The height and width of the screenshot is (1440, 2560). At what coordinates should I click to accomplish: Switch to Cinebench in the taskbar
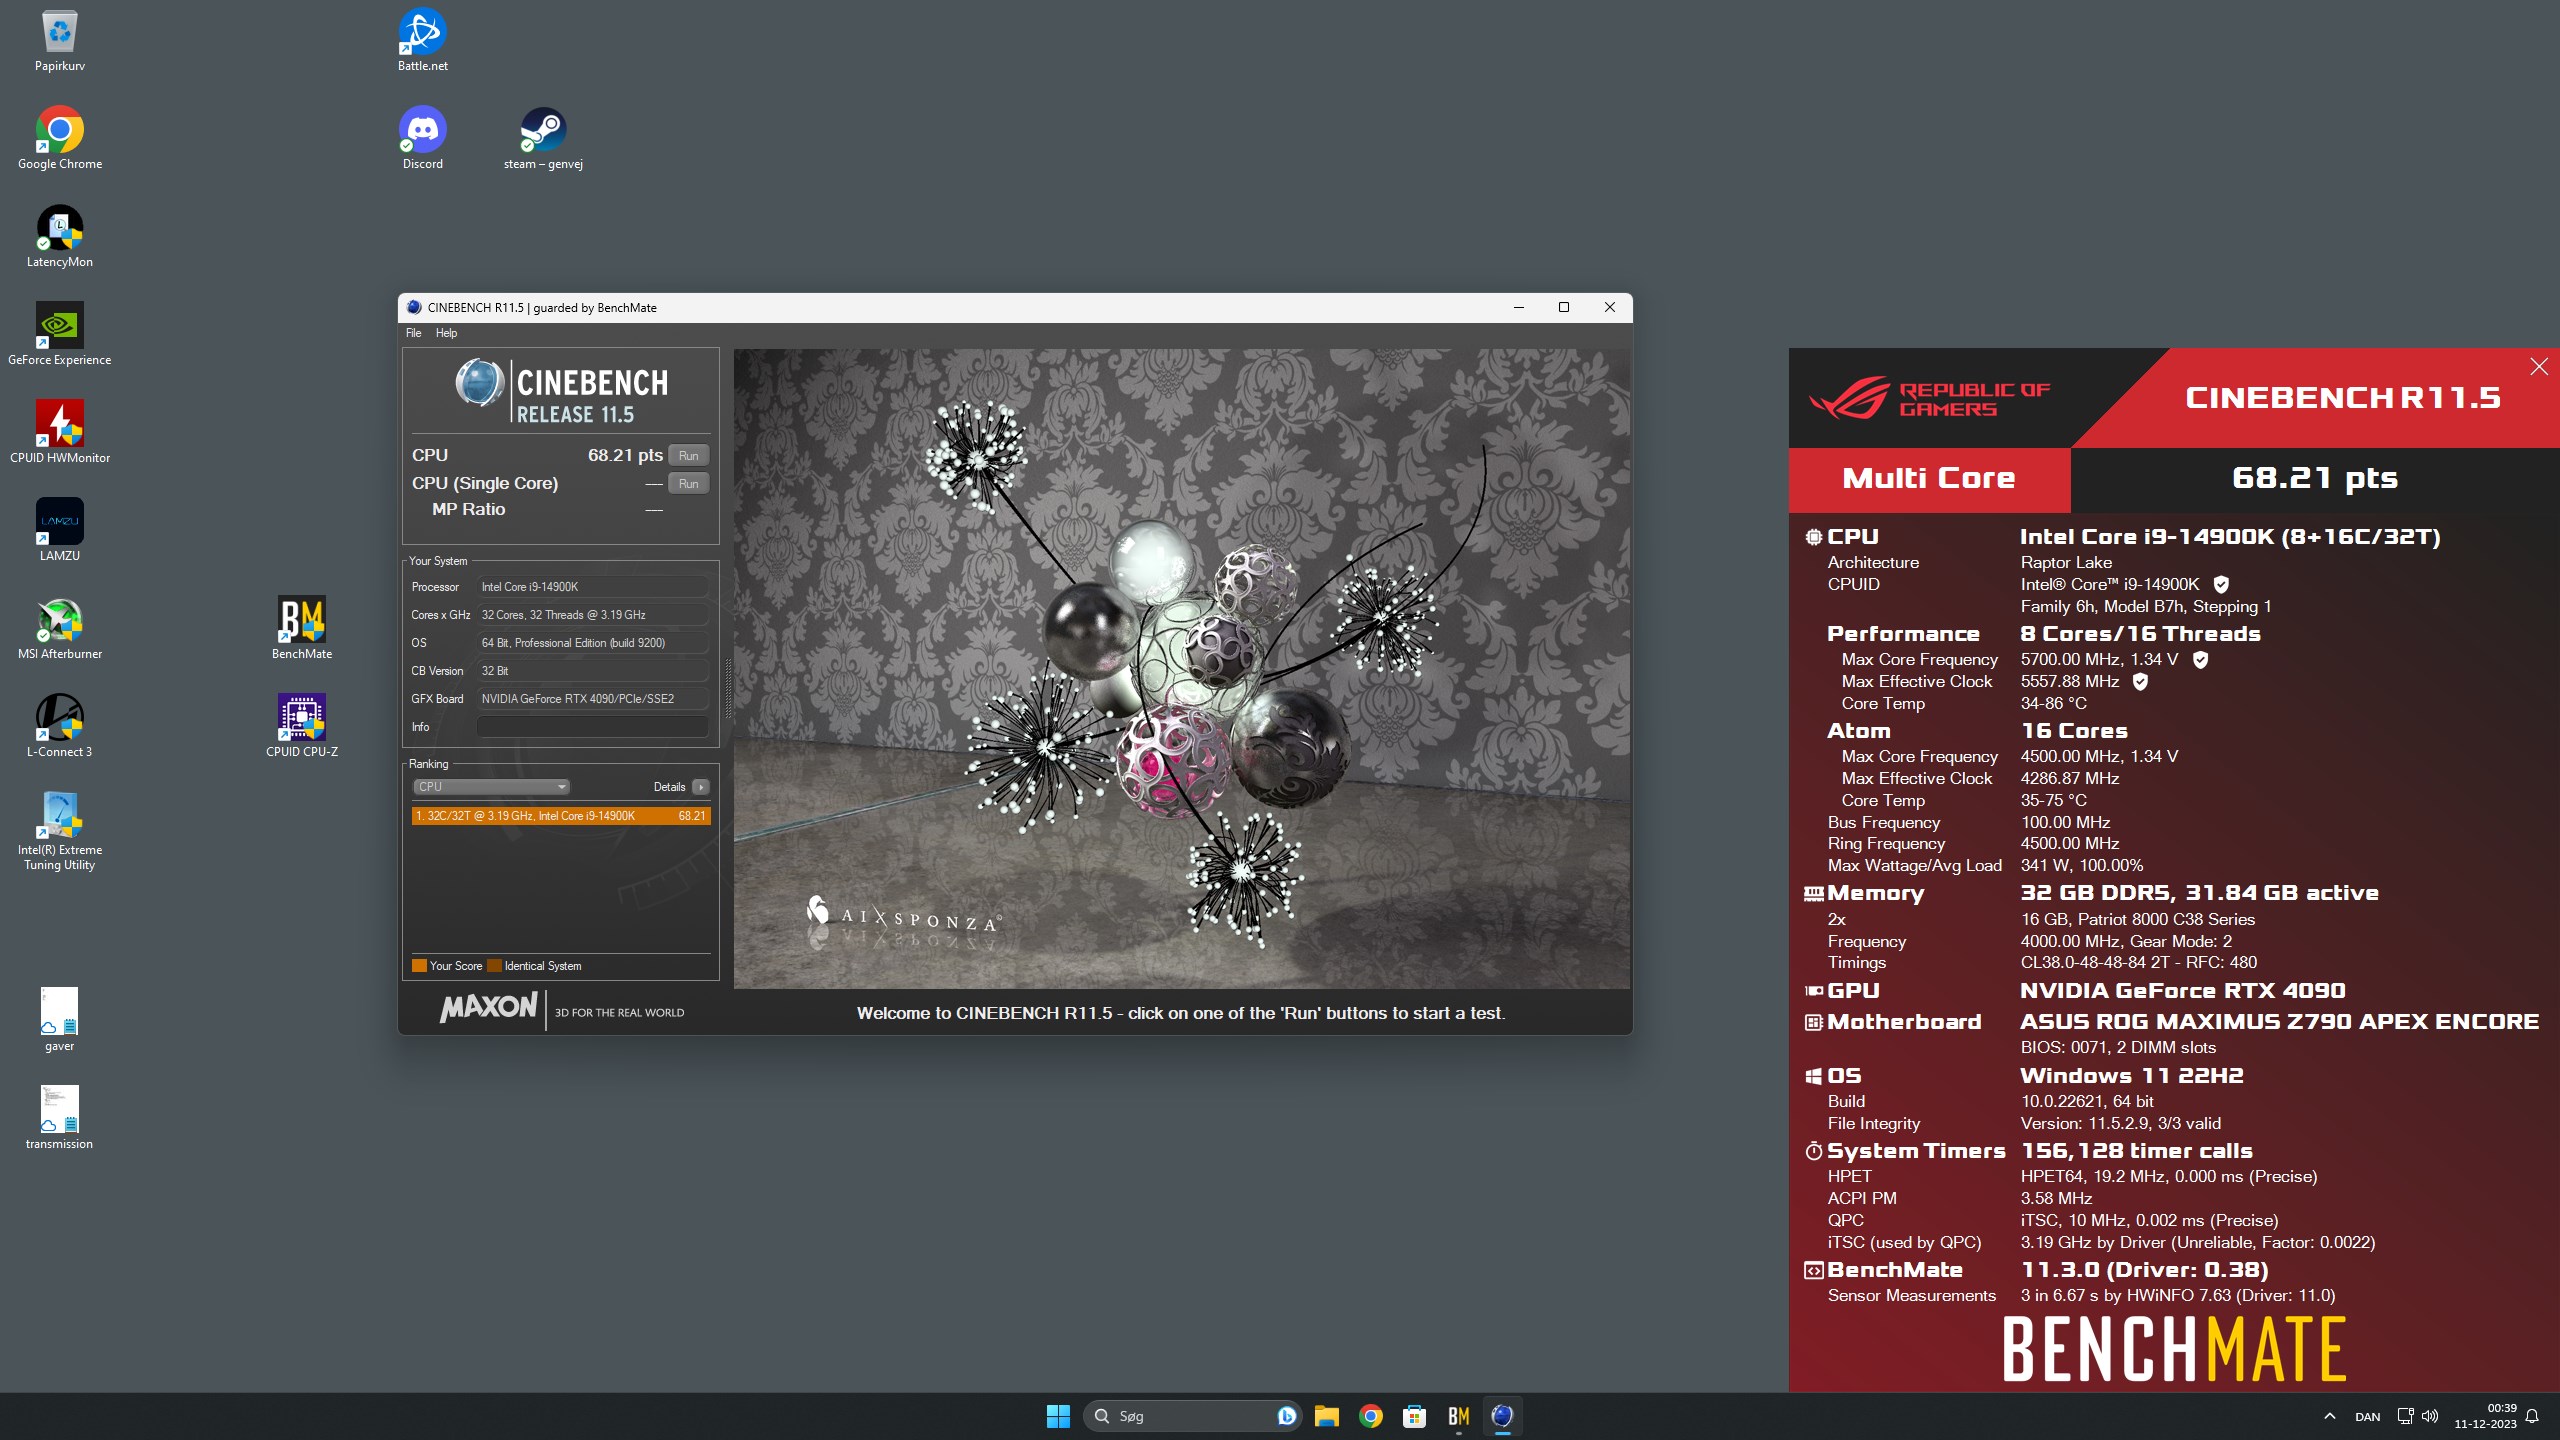tap(1502, 1416)
